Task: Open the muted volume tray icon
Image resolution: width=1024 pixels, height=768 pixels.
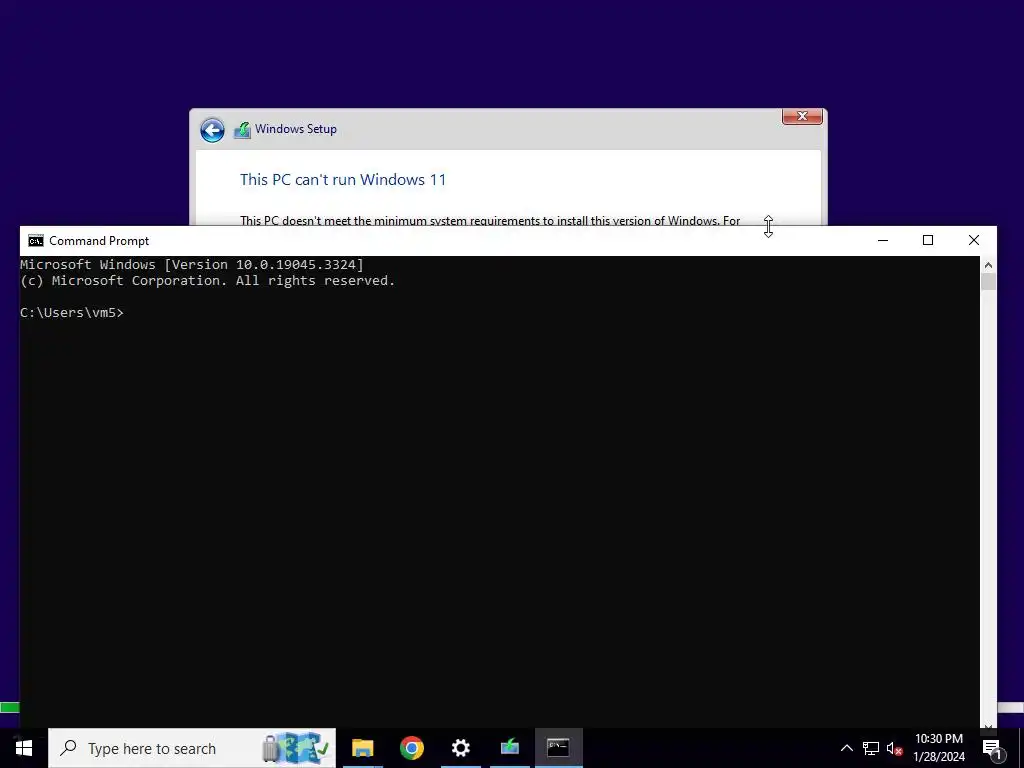Action: [x=894, y=748]
